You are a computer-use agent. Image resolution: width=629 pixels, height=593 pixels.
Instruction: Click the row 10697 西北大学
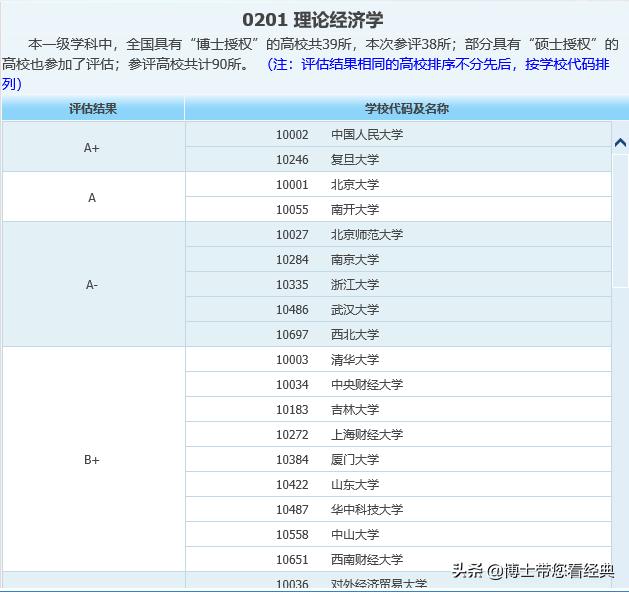398,334
